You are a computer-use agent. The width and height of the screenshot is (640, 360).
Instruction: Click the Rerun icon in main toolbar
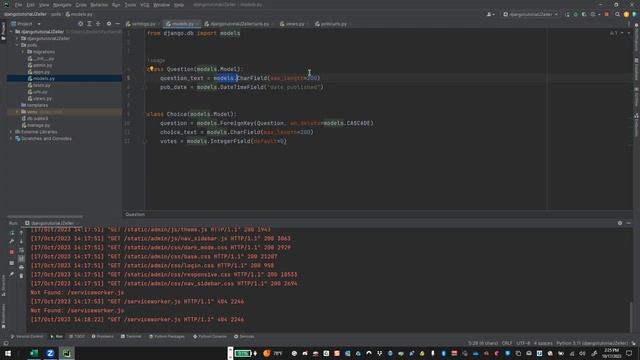click(x=567, y=14)
